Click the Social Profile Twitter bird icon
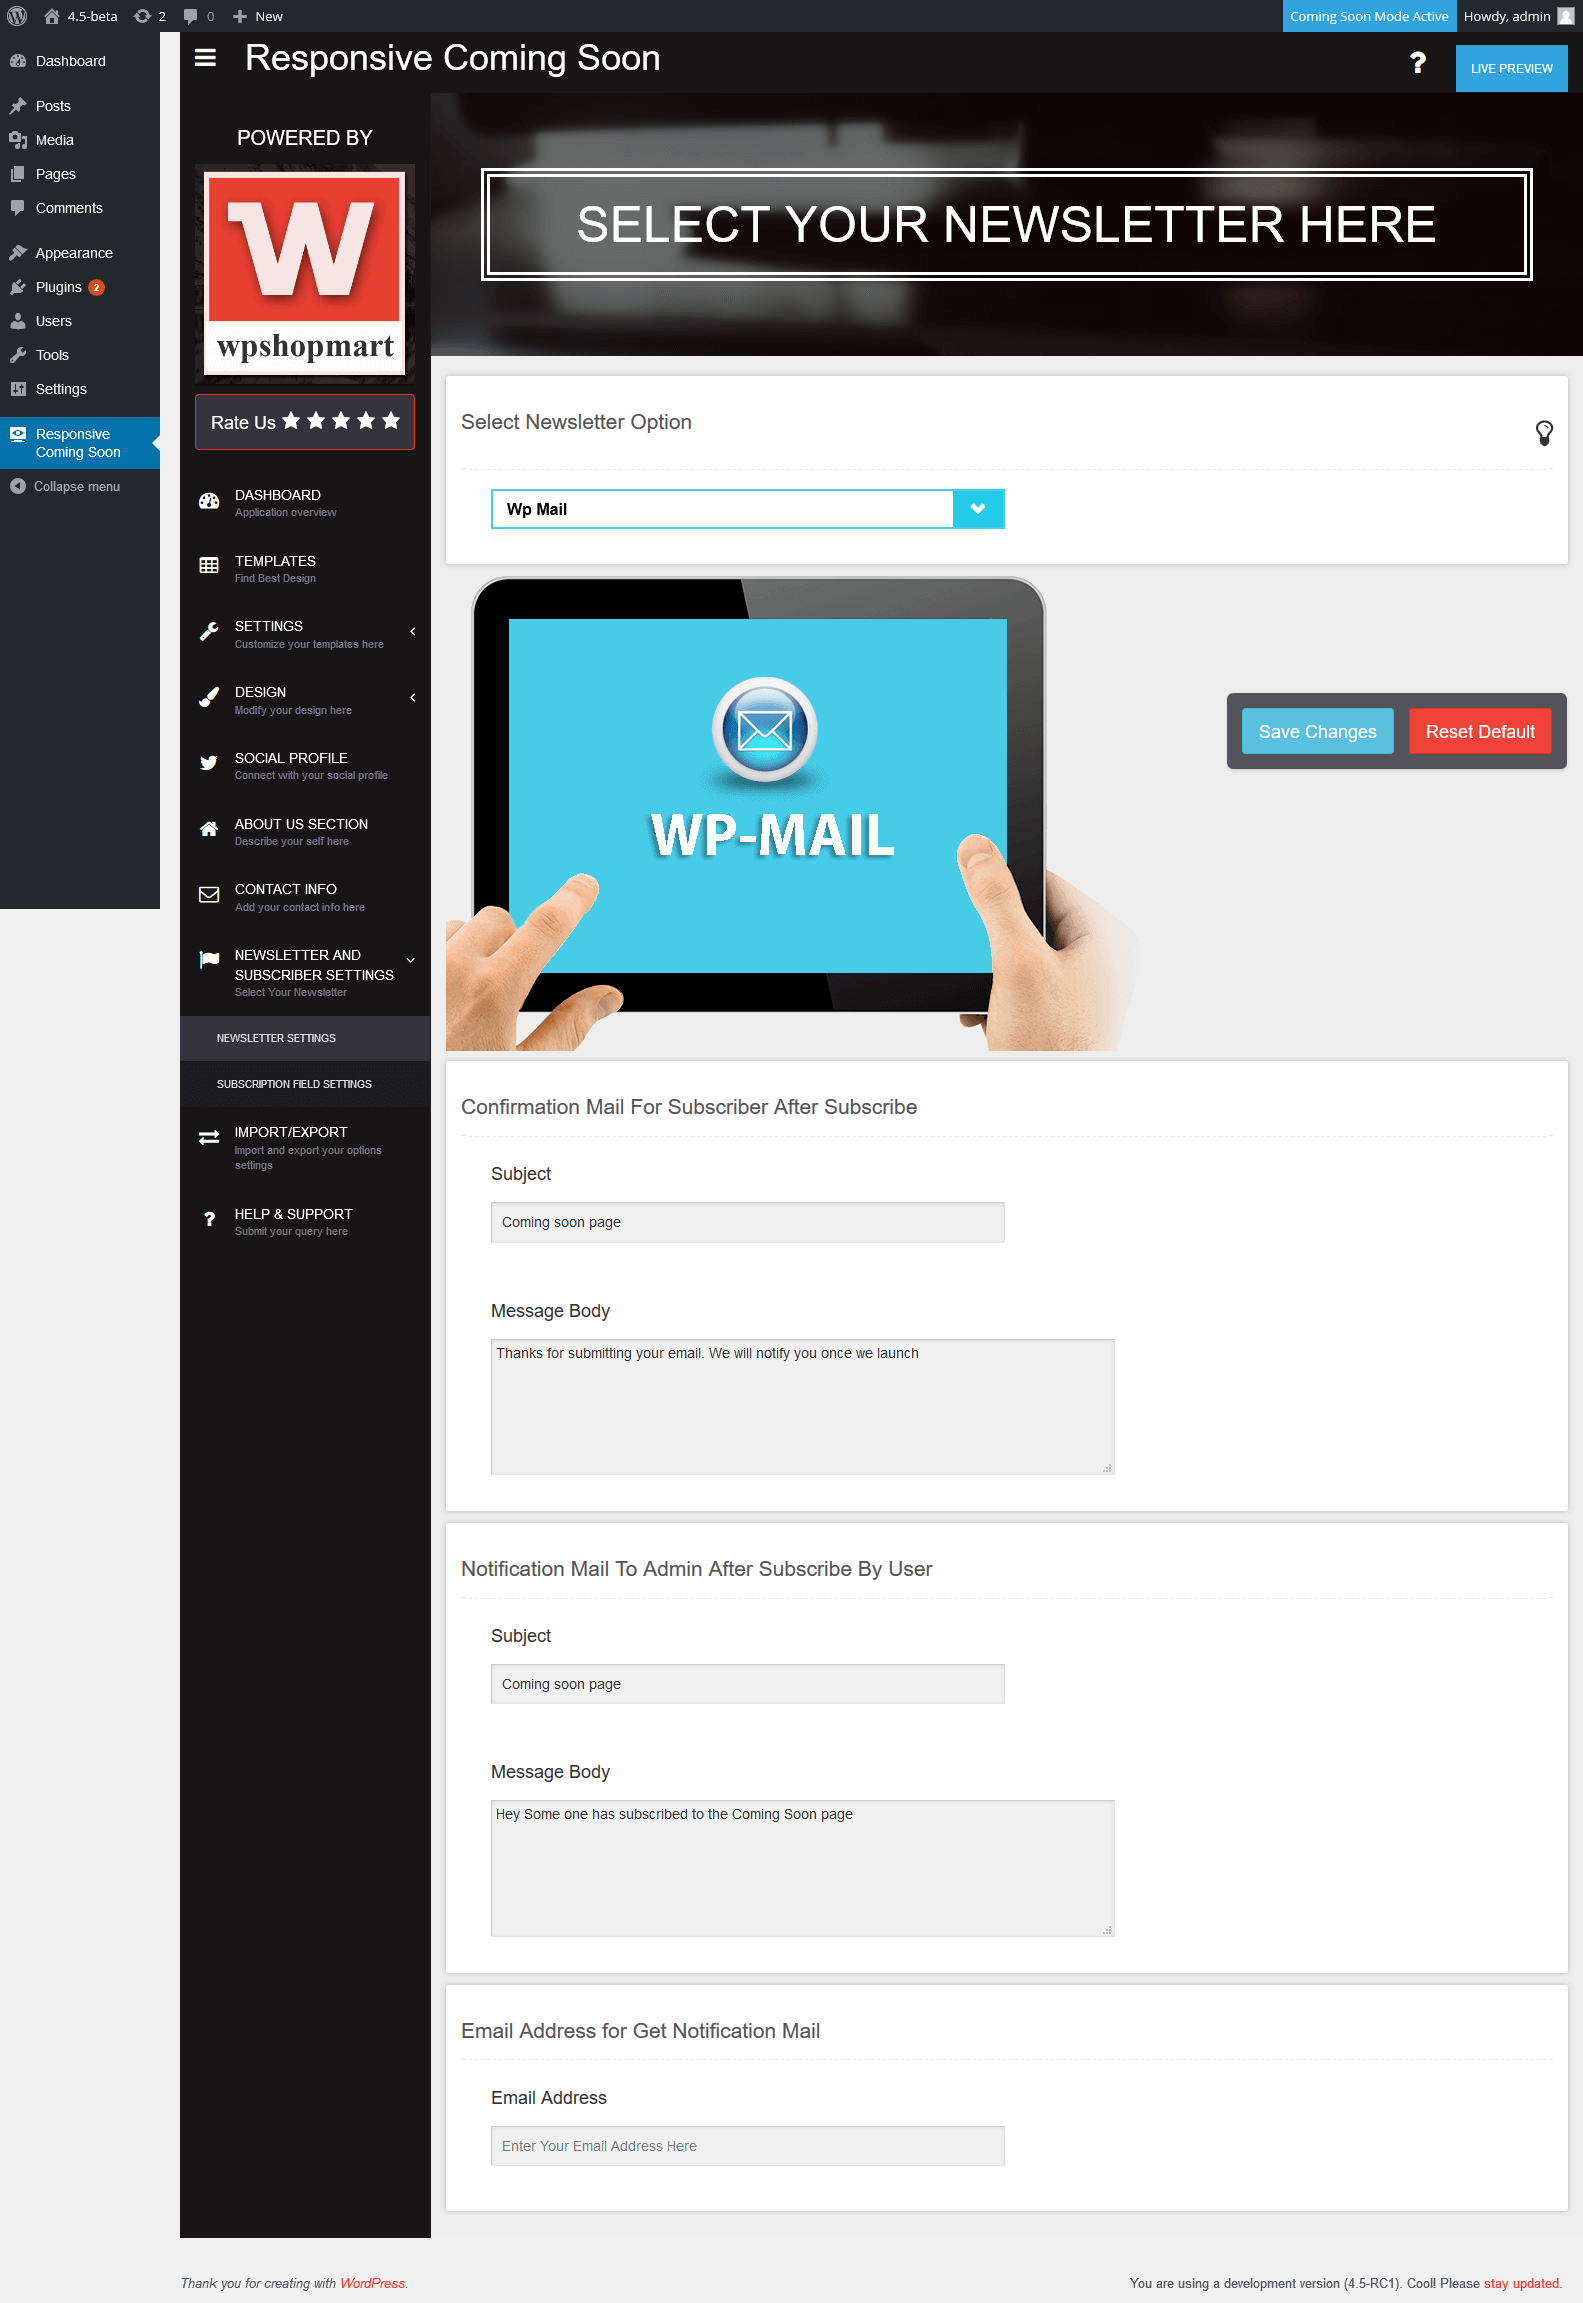 (x=209, y=763)
